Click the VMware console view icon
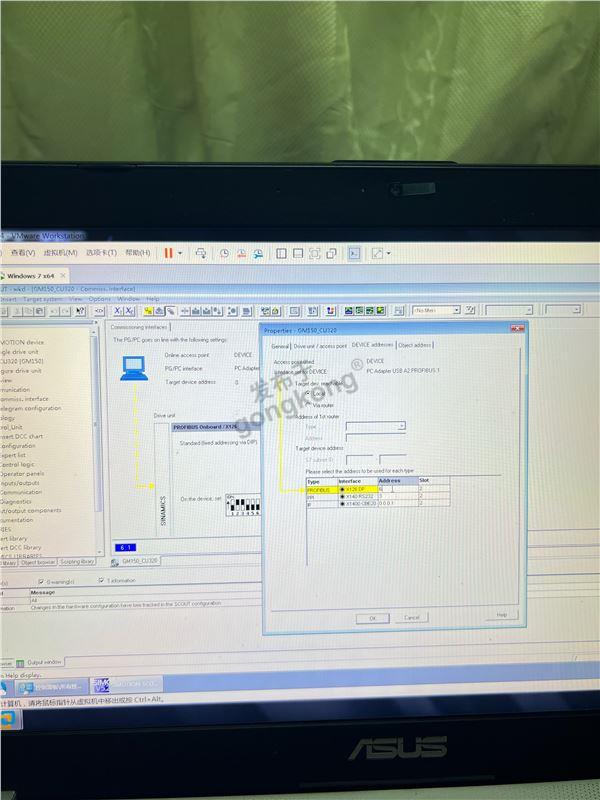This screenshot has height=800, width=600. pyautogui.click(x=353, y=254)
